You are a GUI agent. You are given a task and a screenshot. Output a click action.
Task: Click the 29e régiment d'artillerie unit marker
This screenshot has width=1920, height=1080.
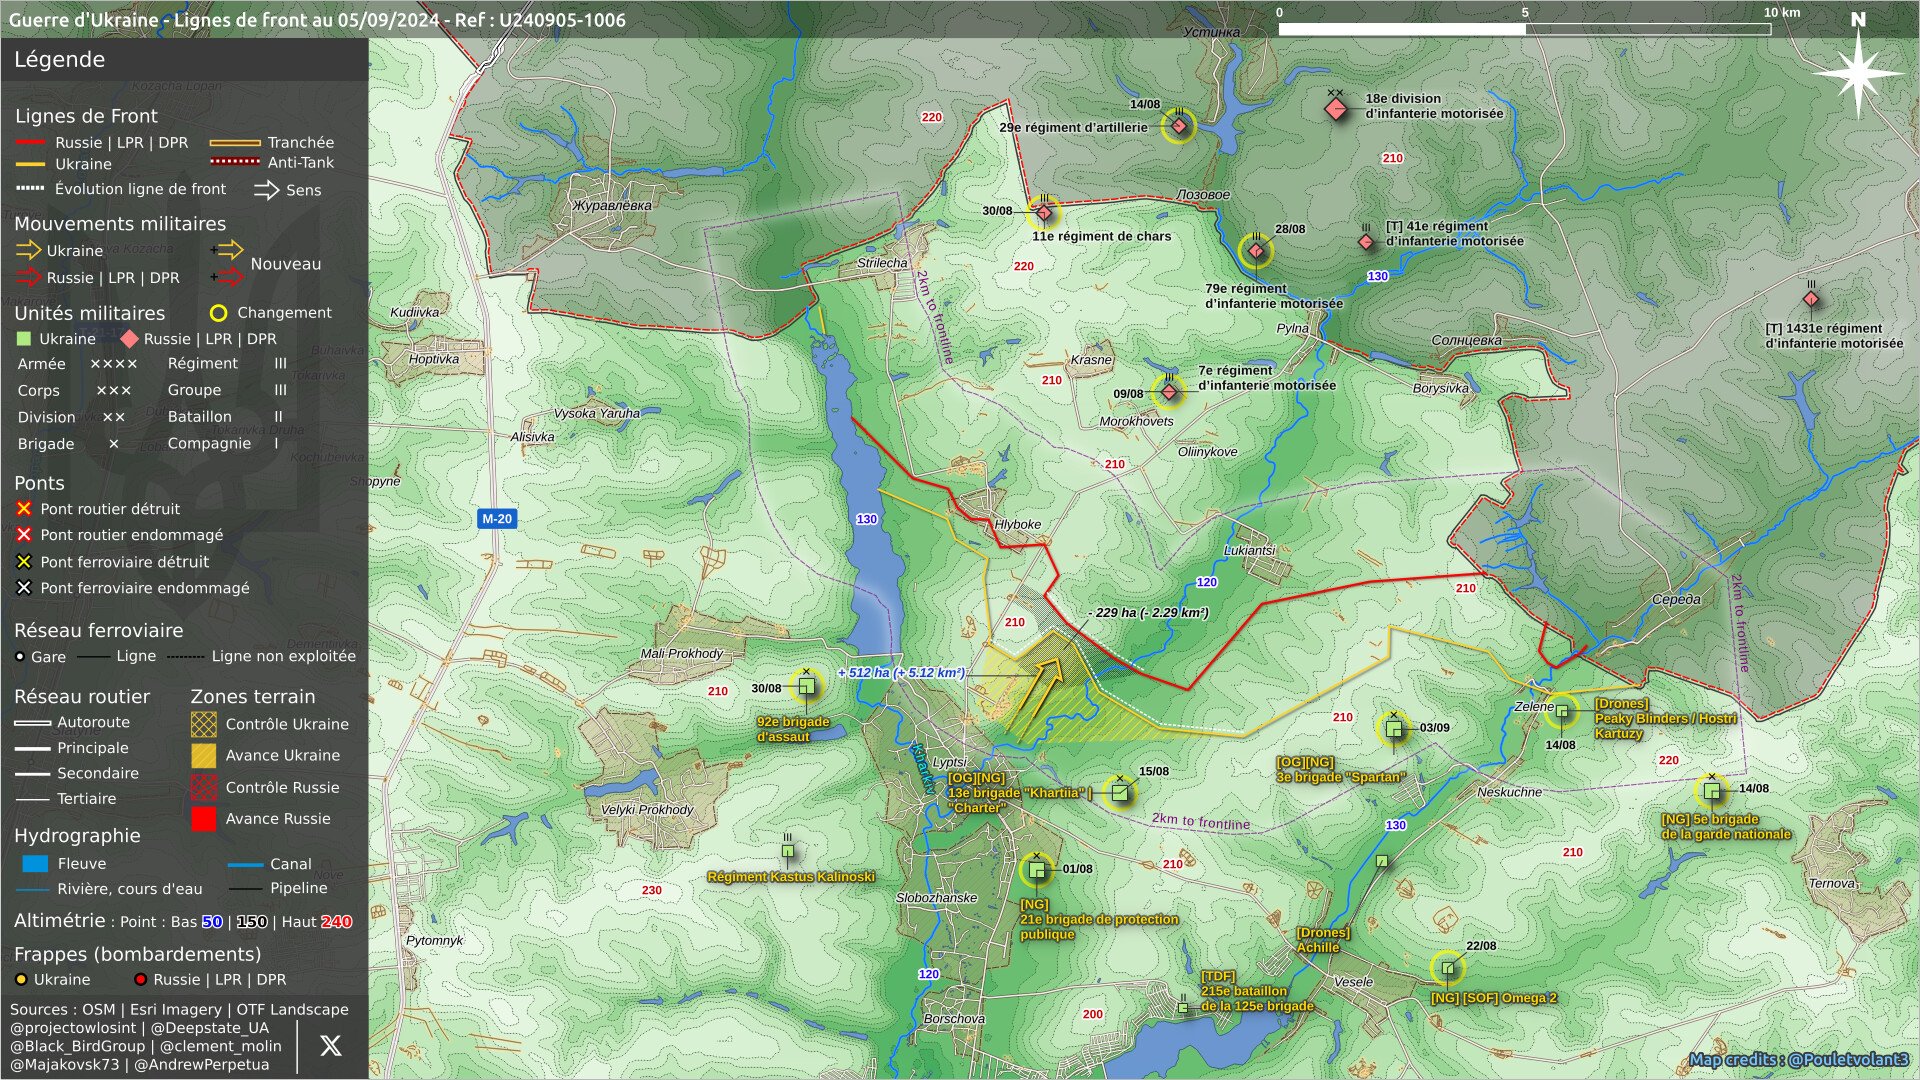[1179, 126]
